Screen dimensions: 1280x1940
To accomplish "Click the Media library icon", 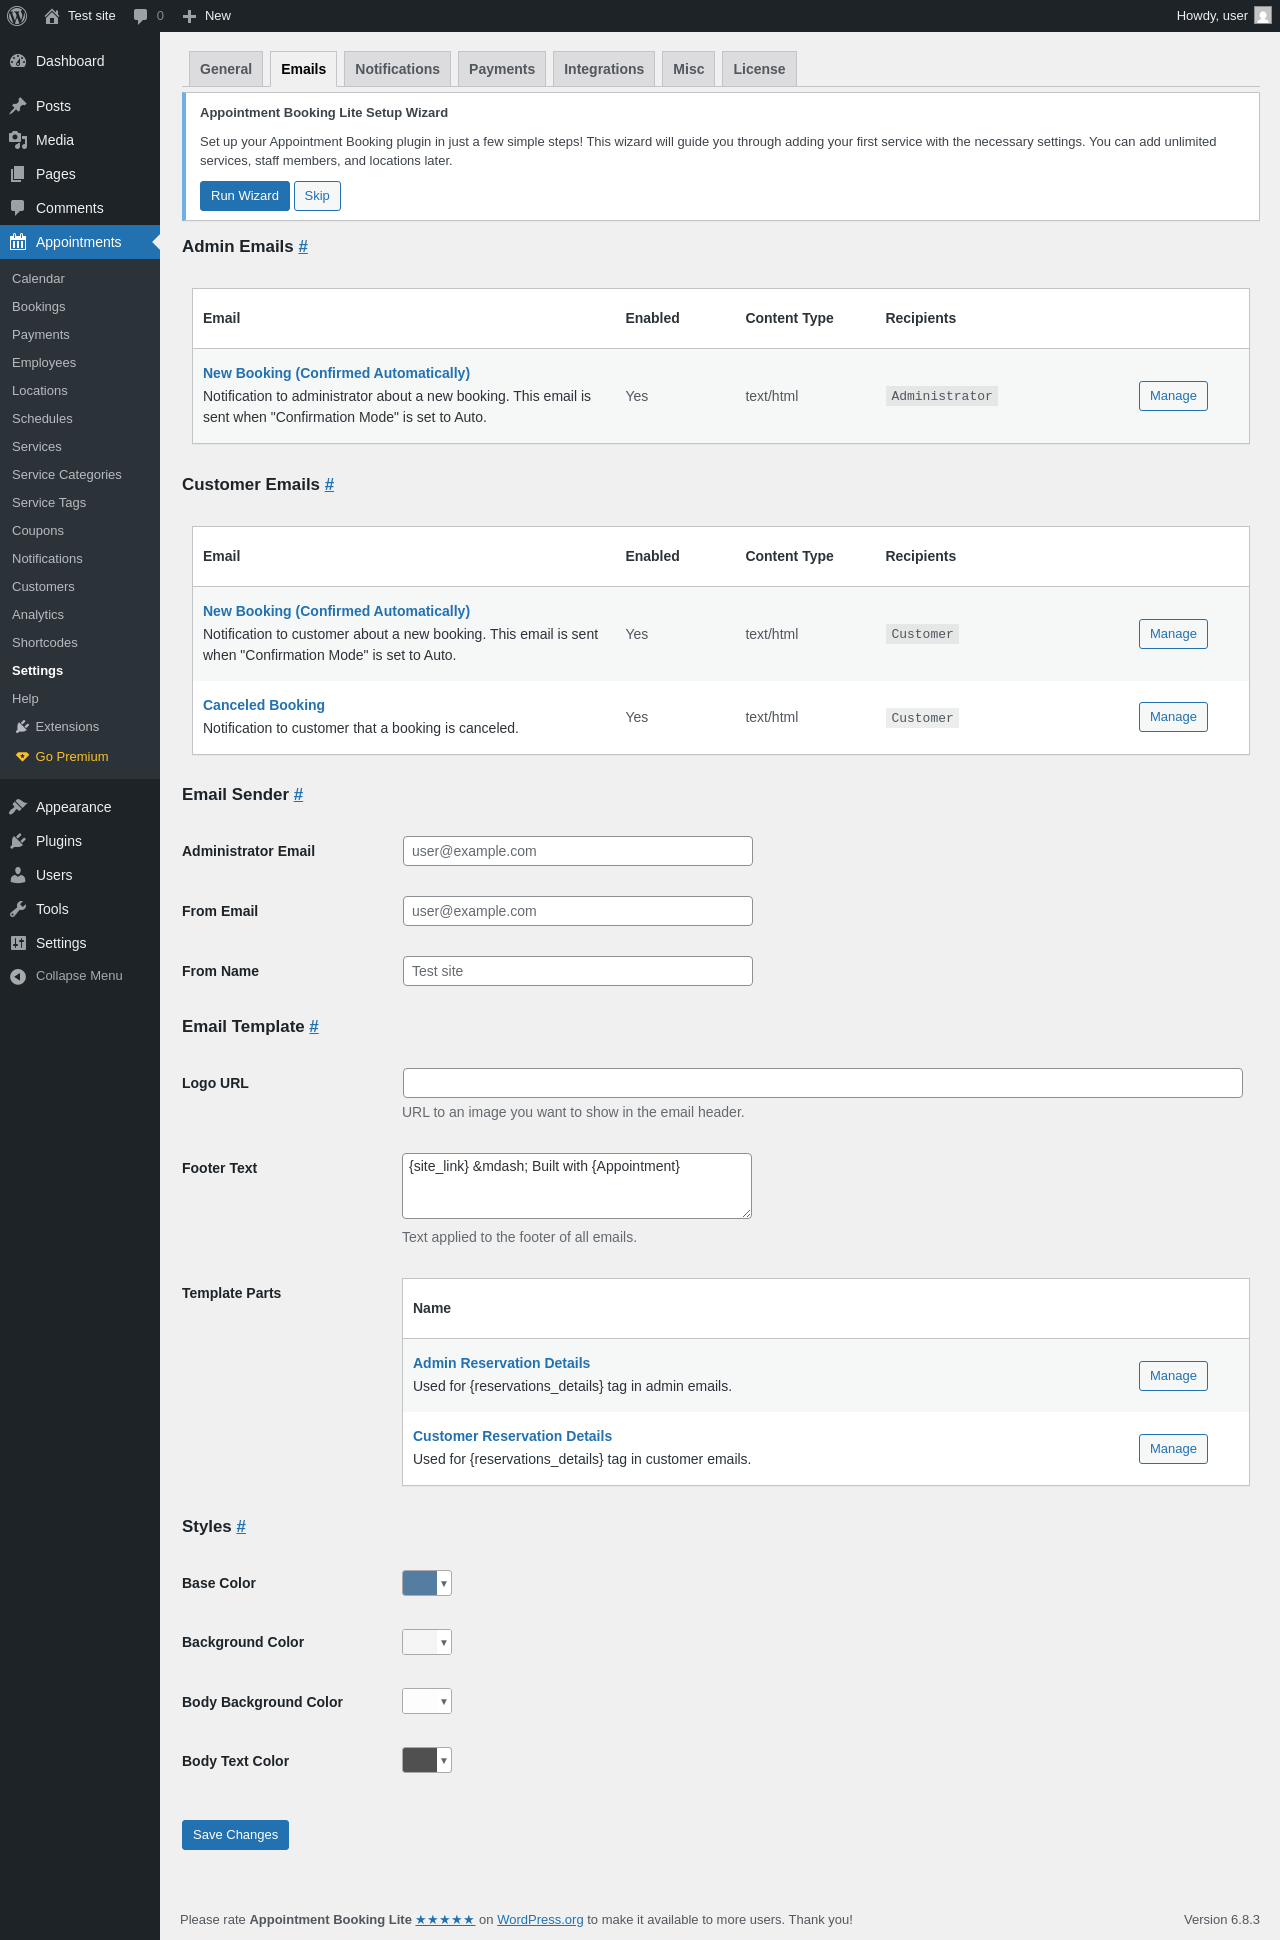I will (18, 140).
